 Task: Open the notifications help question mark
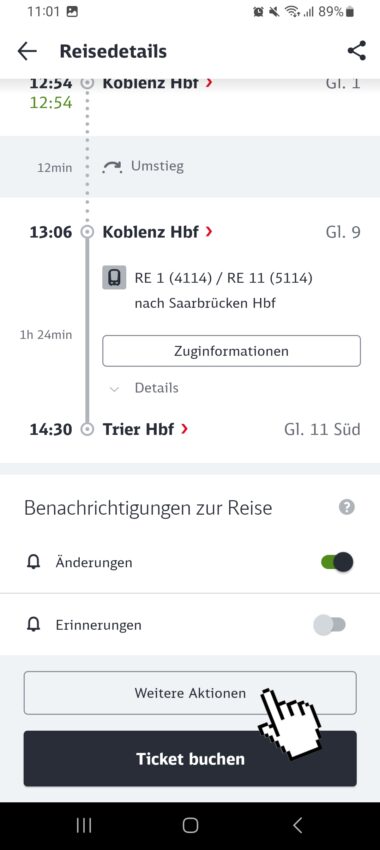click(346, 507)
